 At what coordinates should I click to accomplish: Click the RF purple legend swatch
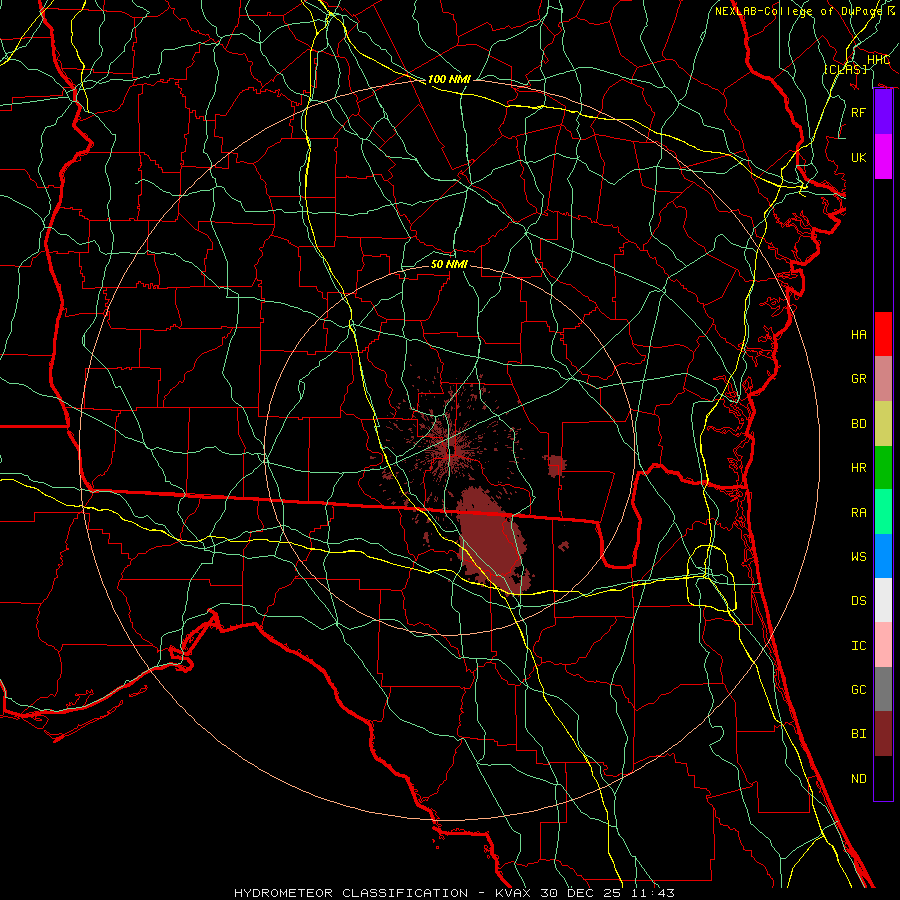(883, 112)
